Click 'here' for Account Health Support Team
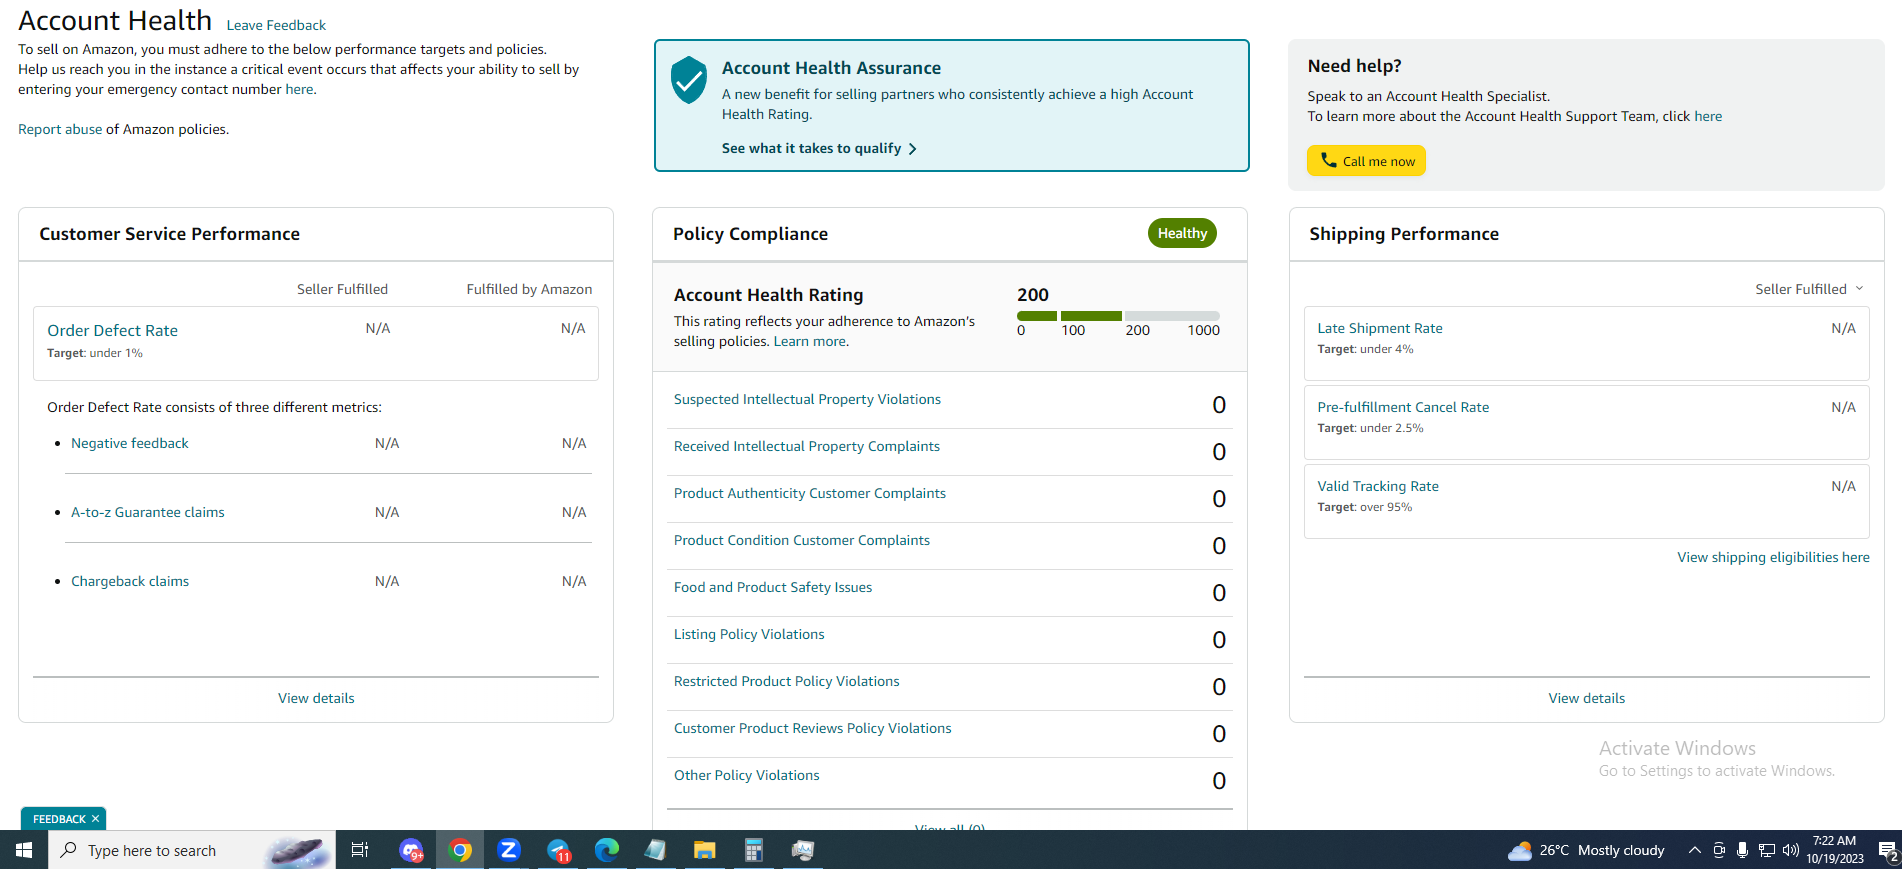Viewport: 1902px width, 869px height. [x=1708, y=116]
